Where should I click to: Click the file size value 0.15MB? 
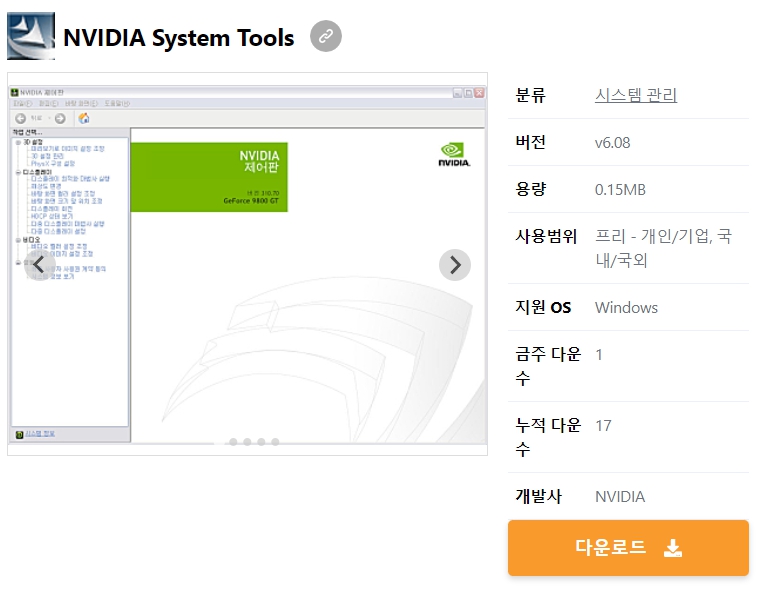click(620, 190)
